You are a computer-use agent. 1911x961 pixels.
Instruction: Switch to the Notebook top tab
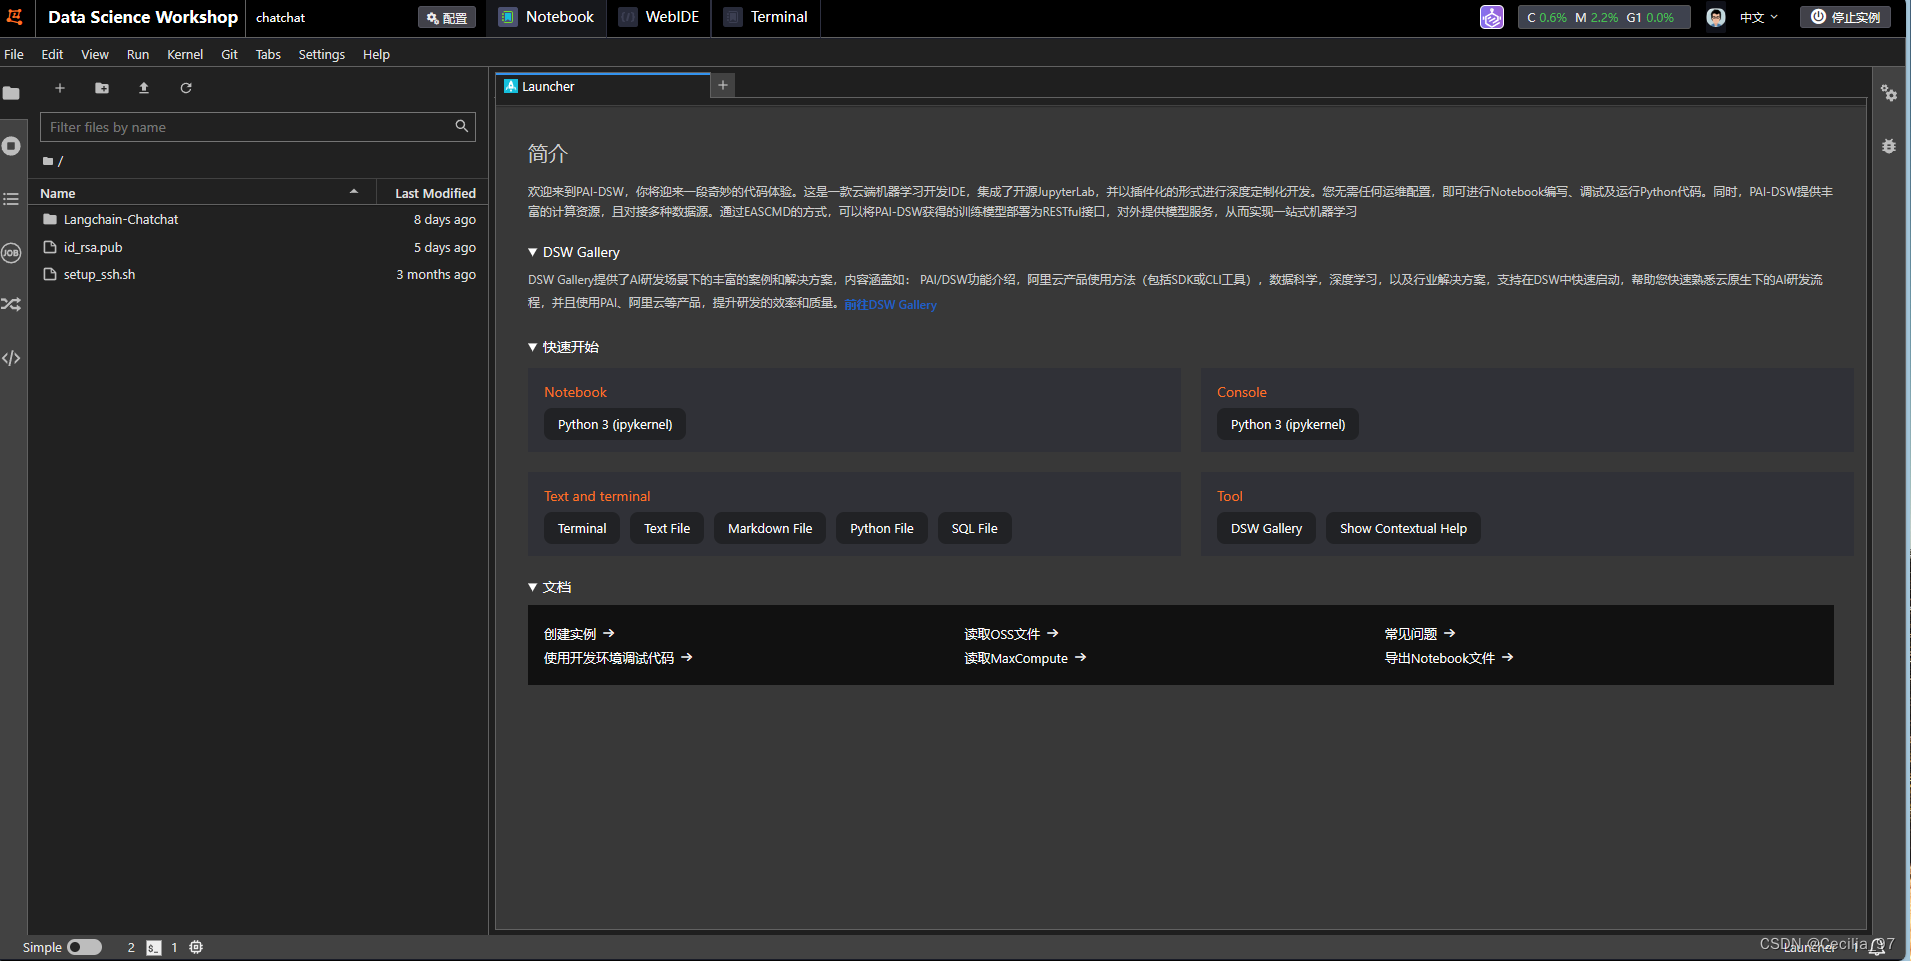(547, 17)
